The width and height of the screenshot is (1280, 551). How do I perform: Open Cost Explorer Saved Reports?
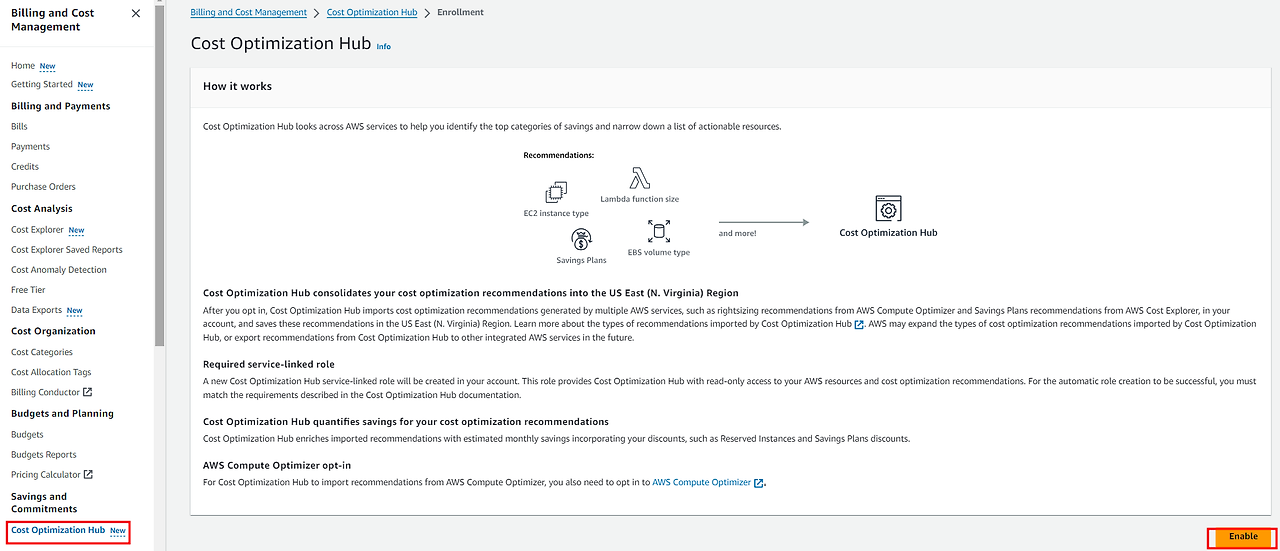click(67, 250)
